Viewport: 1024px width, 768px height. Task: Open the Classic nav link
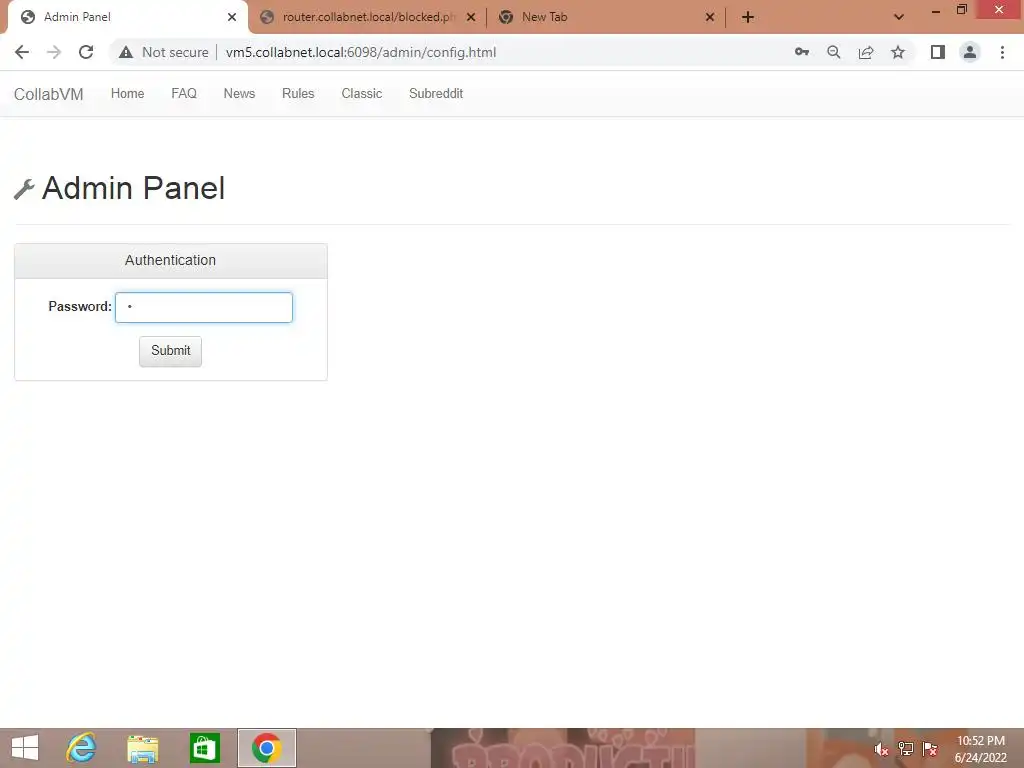point(361,93)
